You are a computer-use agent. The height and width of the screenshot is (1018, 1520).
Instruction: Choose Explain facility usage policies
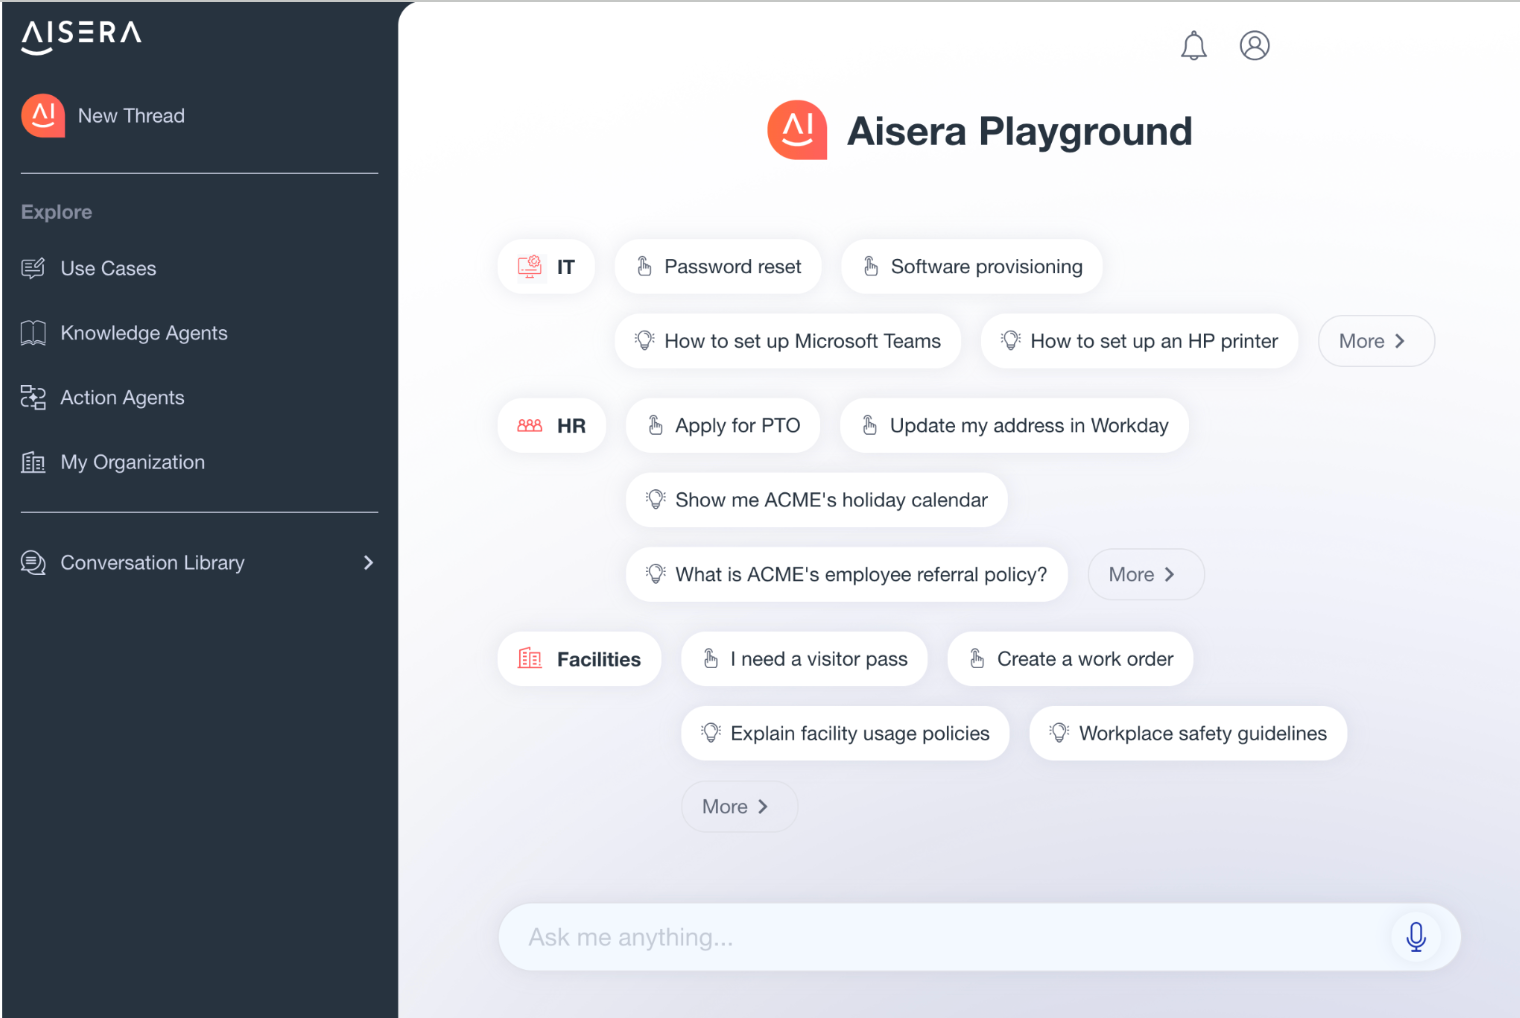point(845,733)
